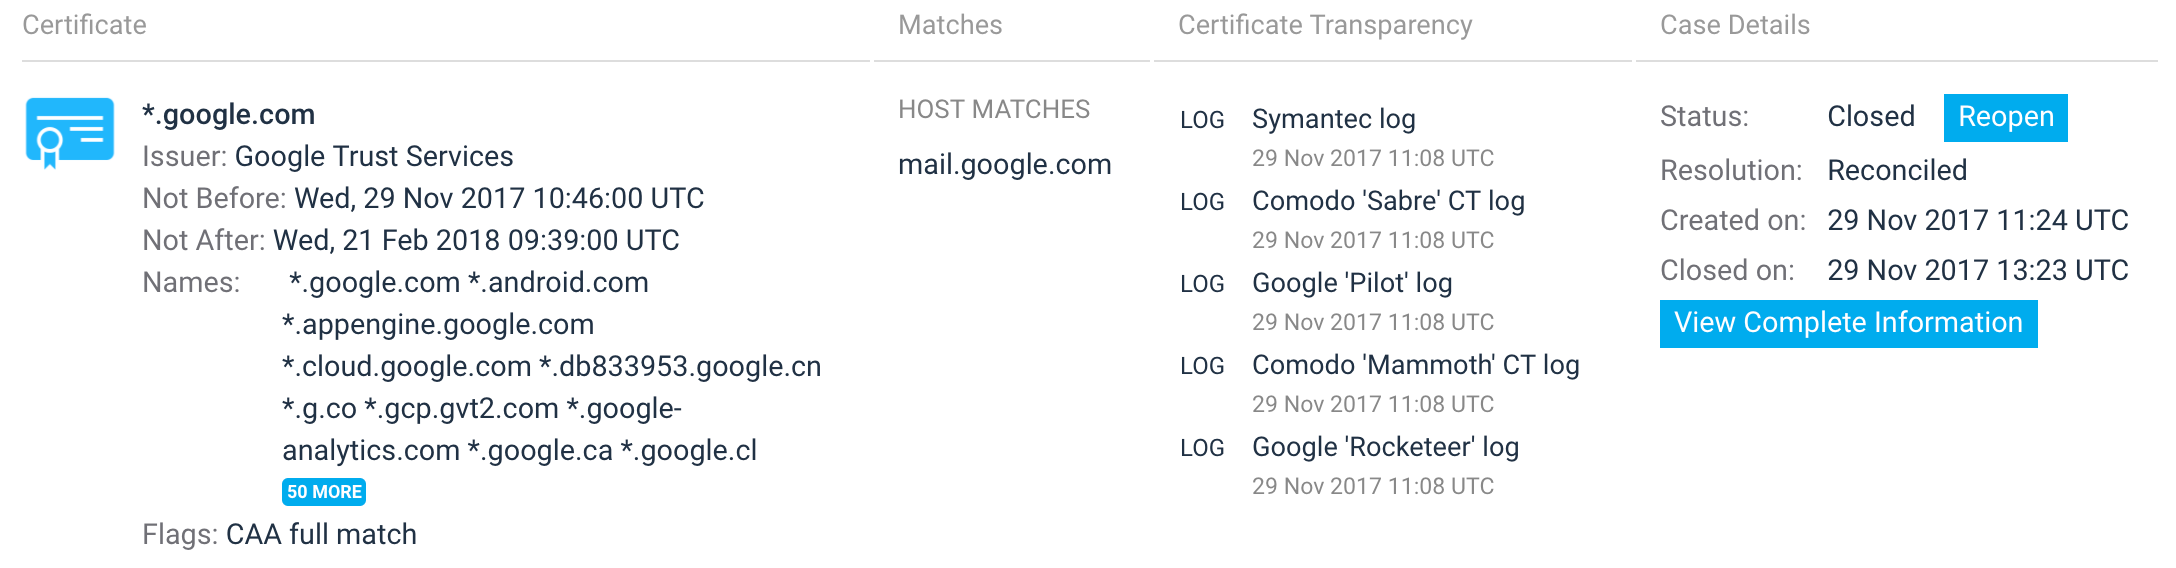Select the Symantec log entry
This screenshot has width=2176, height=568.
tap(1333, 119)
